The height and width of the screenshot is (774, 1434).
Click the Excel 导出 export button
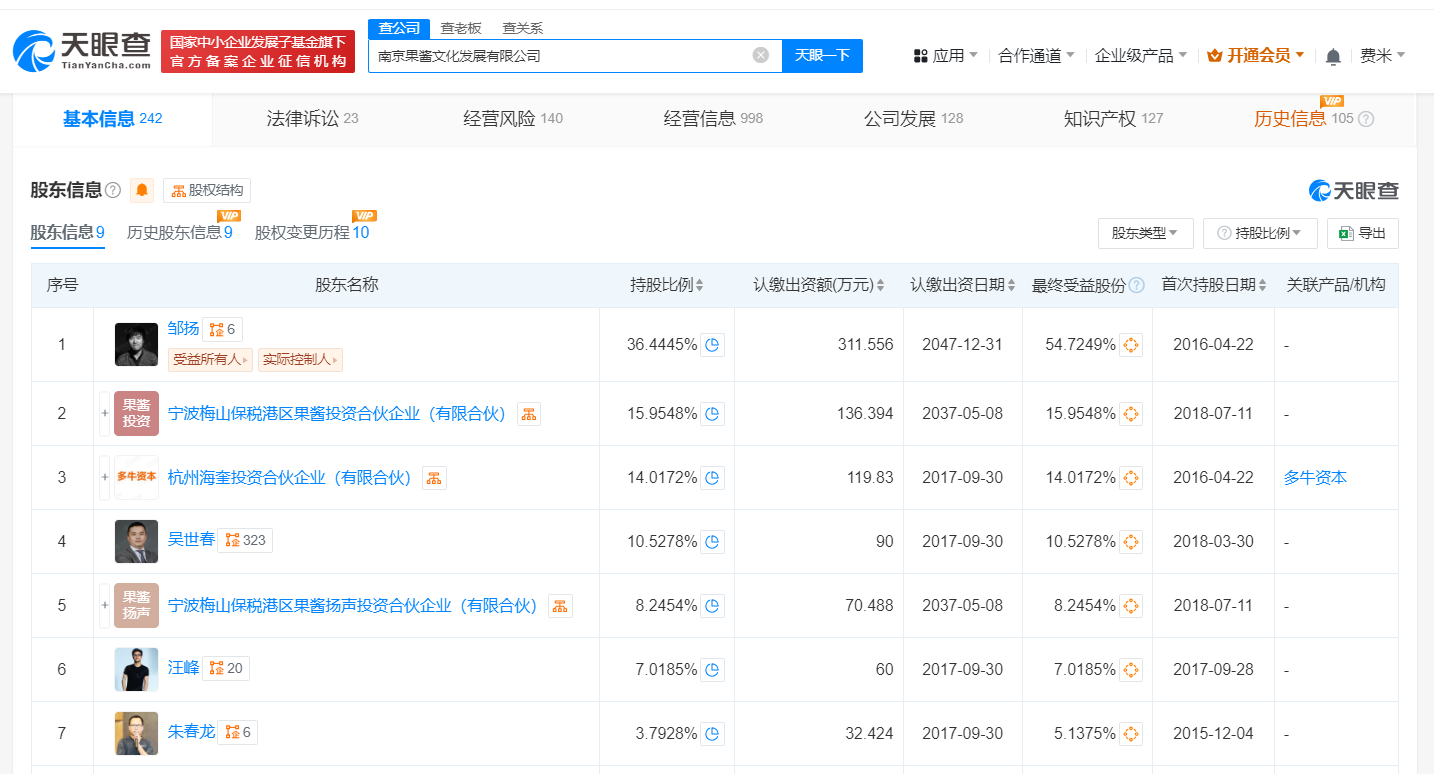pos(1362,233)
